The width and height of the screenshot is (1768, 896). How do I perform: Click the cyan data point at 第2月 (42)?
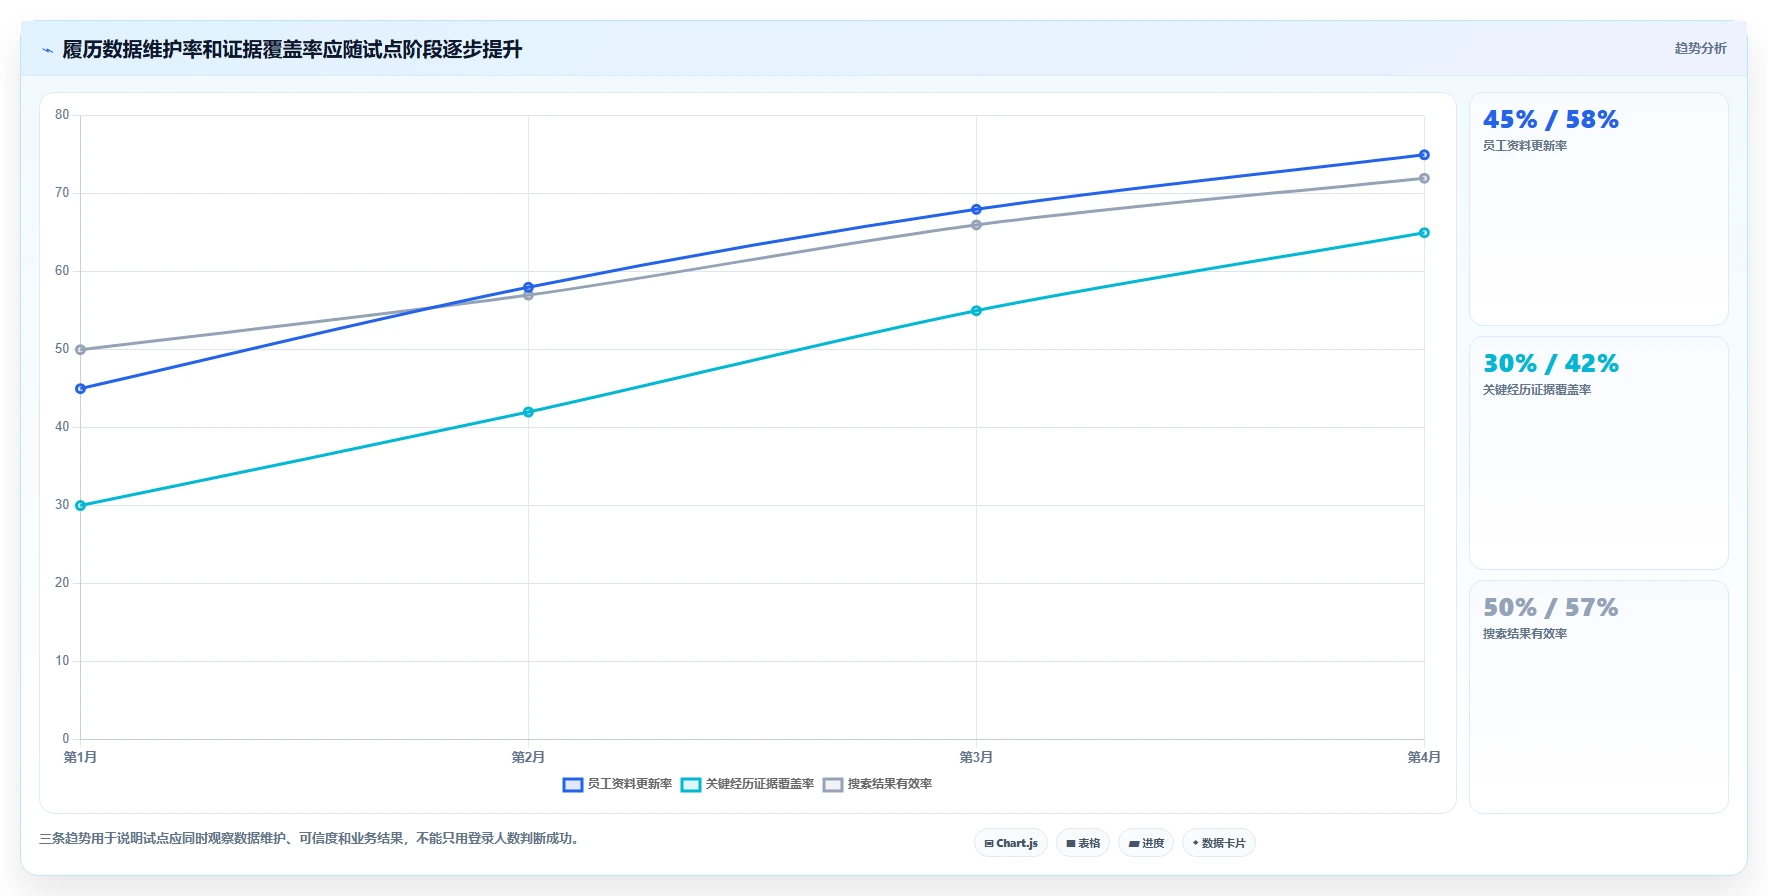pos(528,412)
